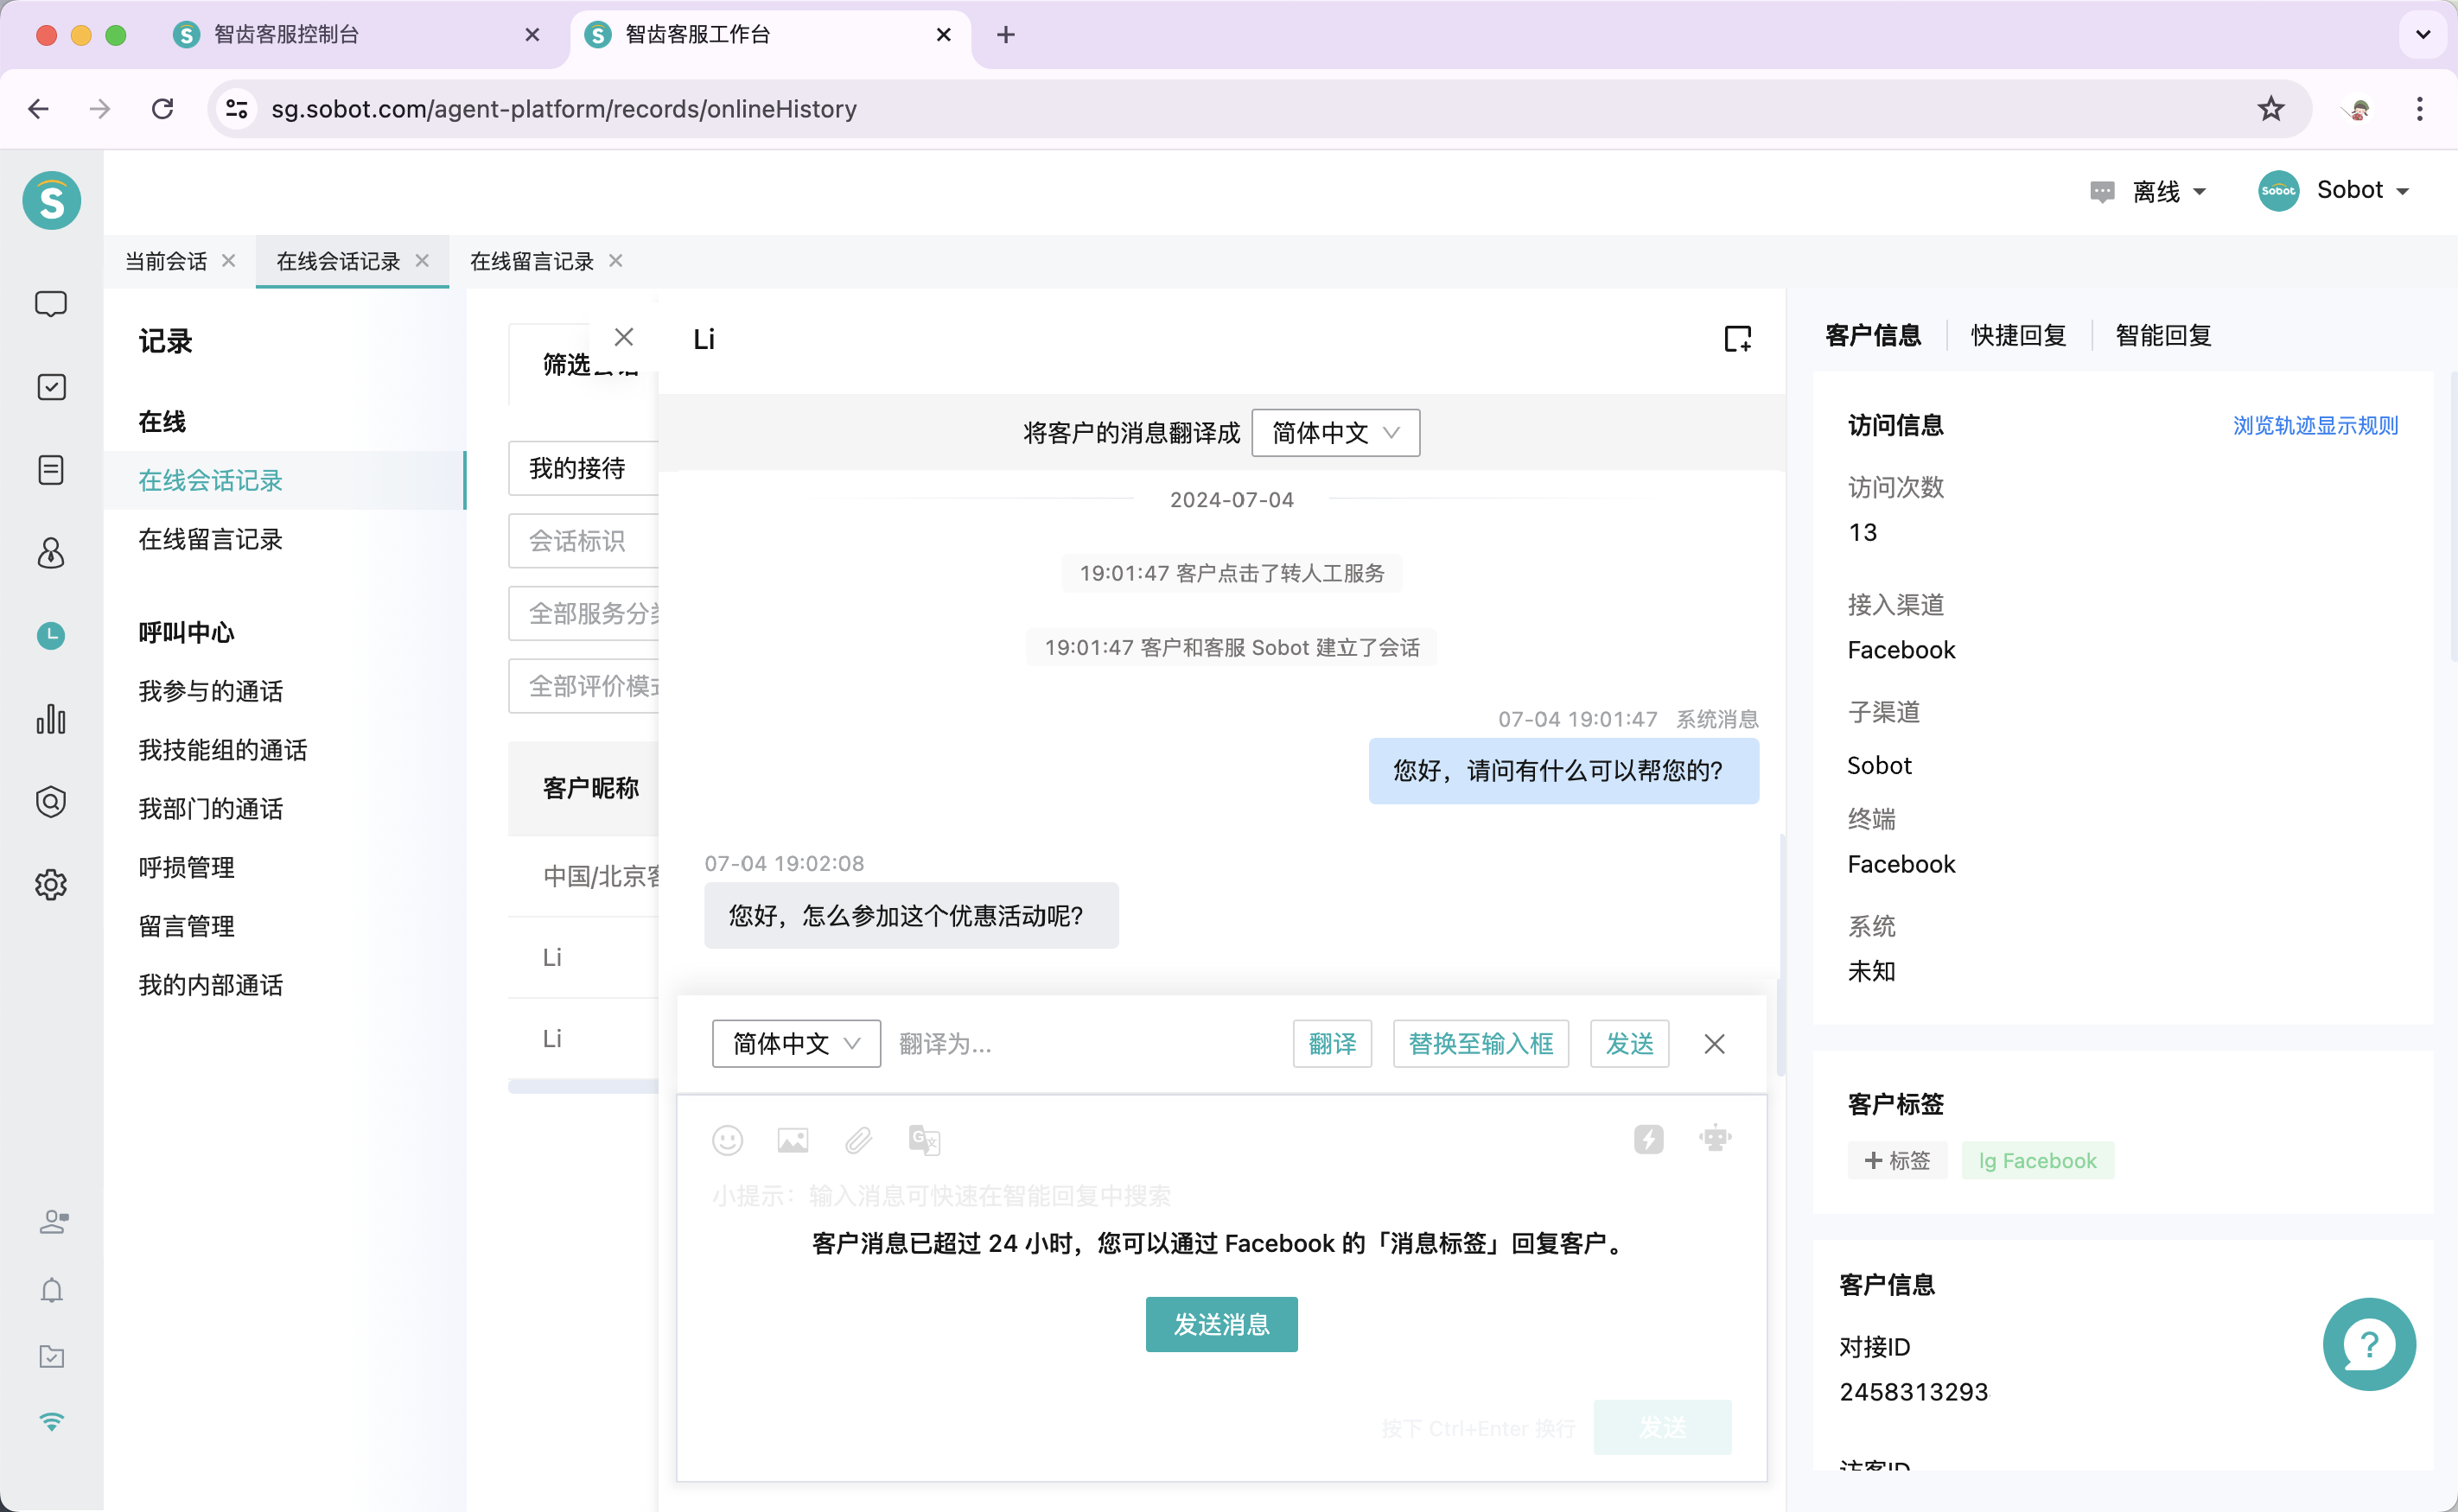Select the 快捷回复 tab
The width and height of the screenshot is (2458, 1512).
[2018, 335]
